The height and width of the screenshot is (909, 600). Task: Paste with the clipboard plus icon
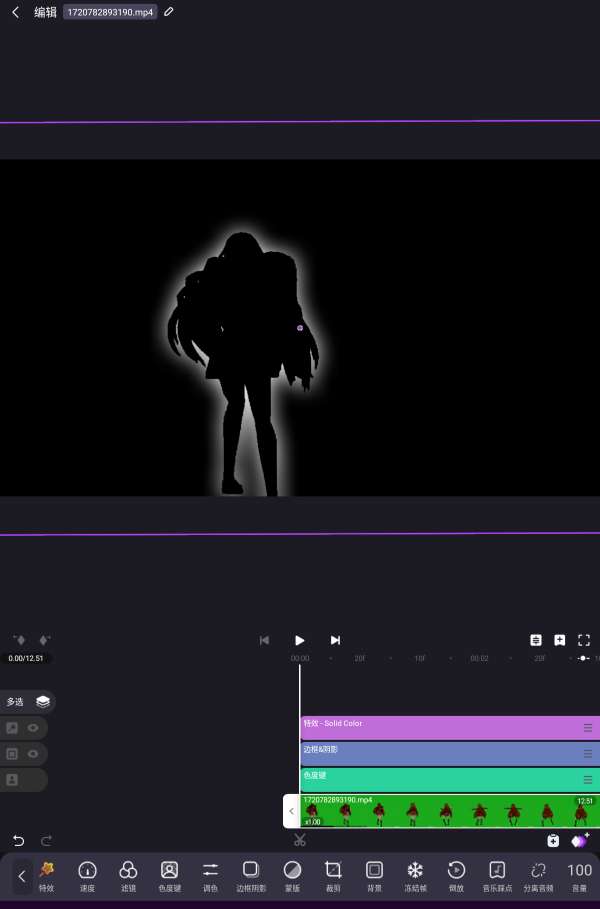[x=553, y=841]
